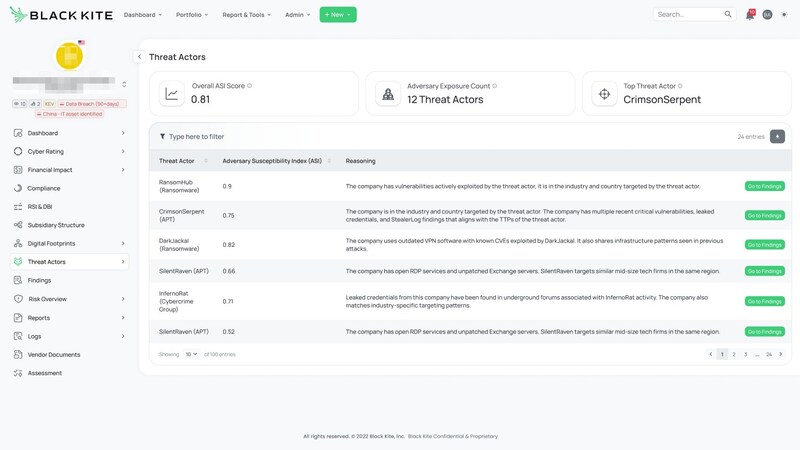This screenshot has width=800, height=450.
Task: Expand the Digital Footprints chevron
Action: coord(123,243)
